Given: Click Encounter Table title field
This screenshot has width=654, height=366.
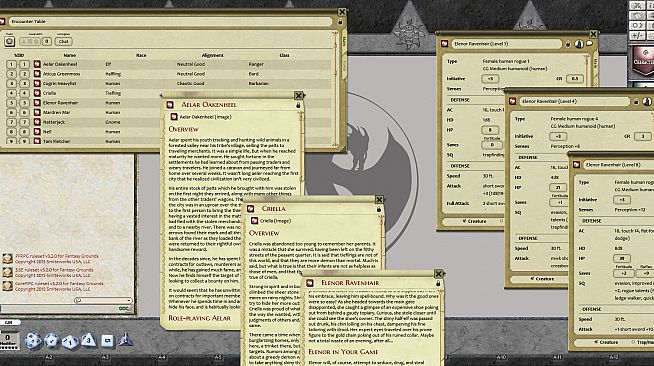Looking at the screenshot, I should (x=171, y=22).
